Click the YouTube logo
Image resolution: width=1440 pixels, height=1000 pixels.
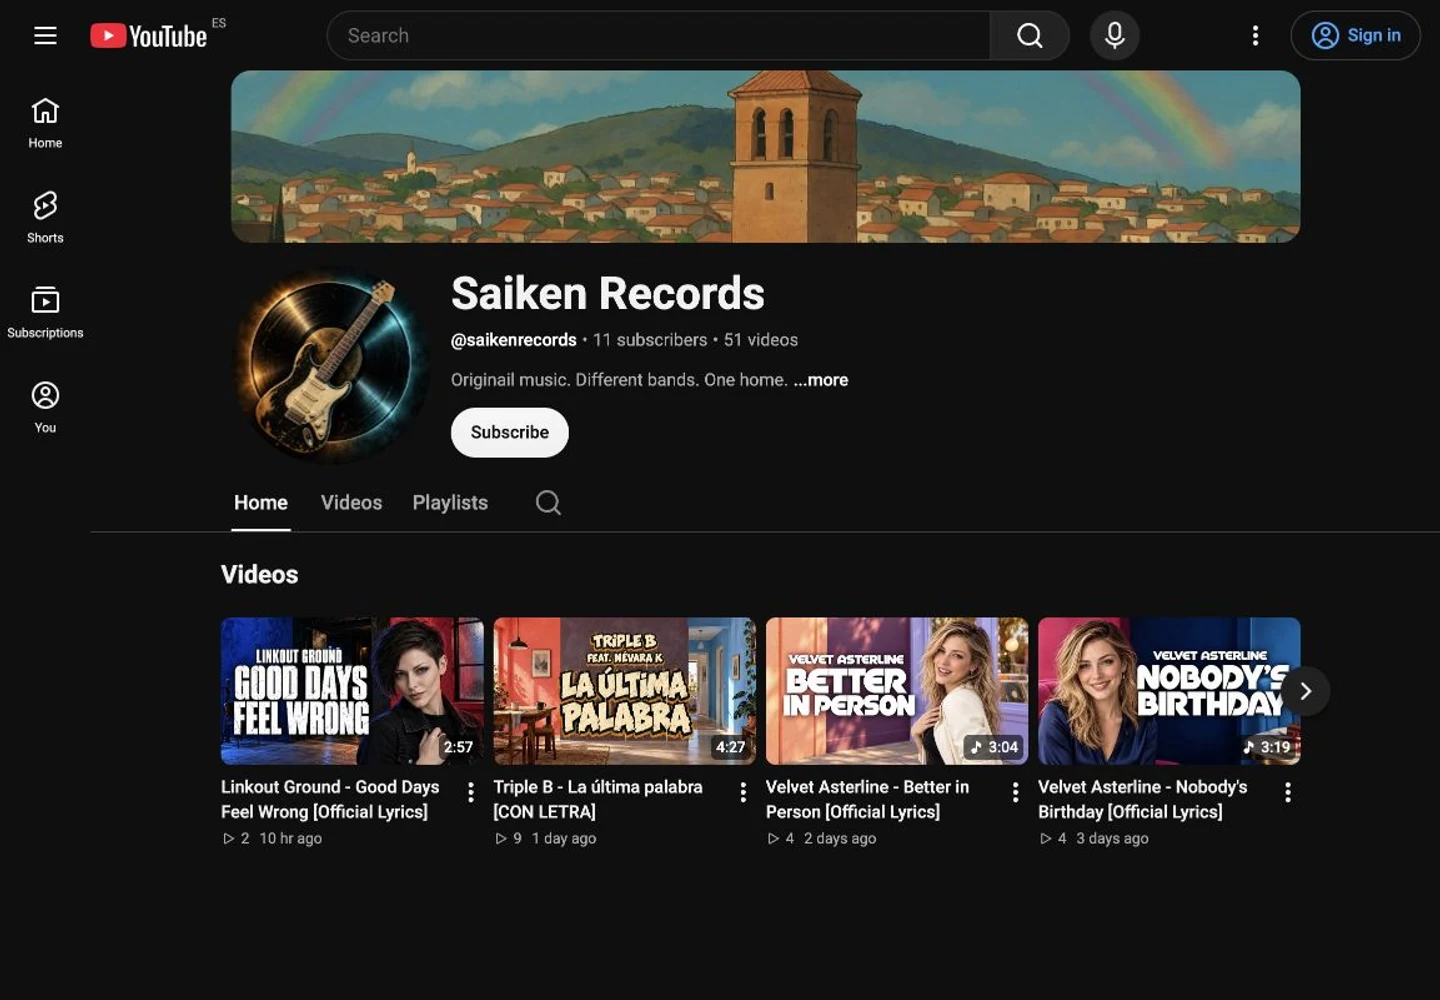pyautogui.click(x=149, y=36)
